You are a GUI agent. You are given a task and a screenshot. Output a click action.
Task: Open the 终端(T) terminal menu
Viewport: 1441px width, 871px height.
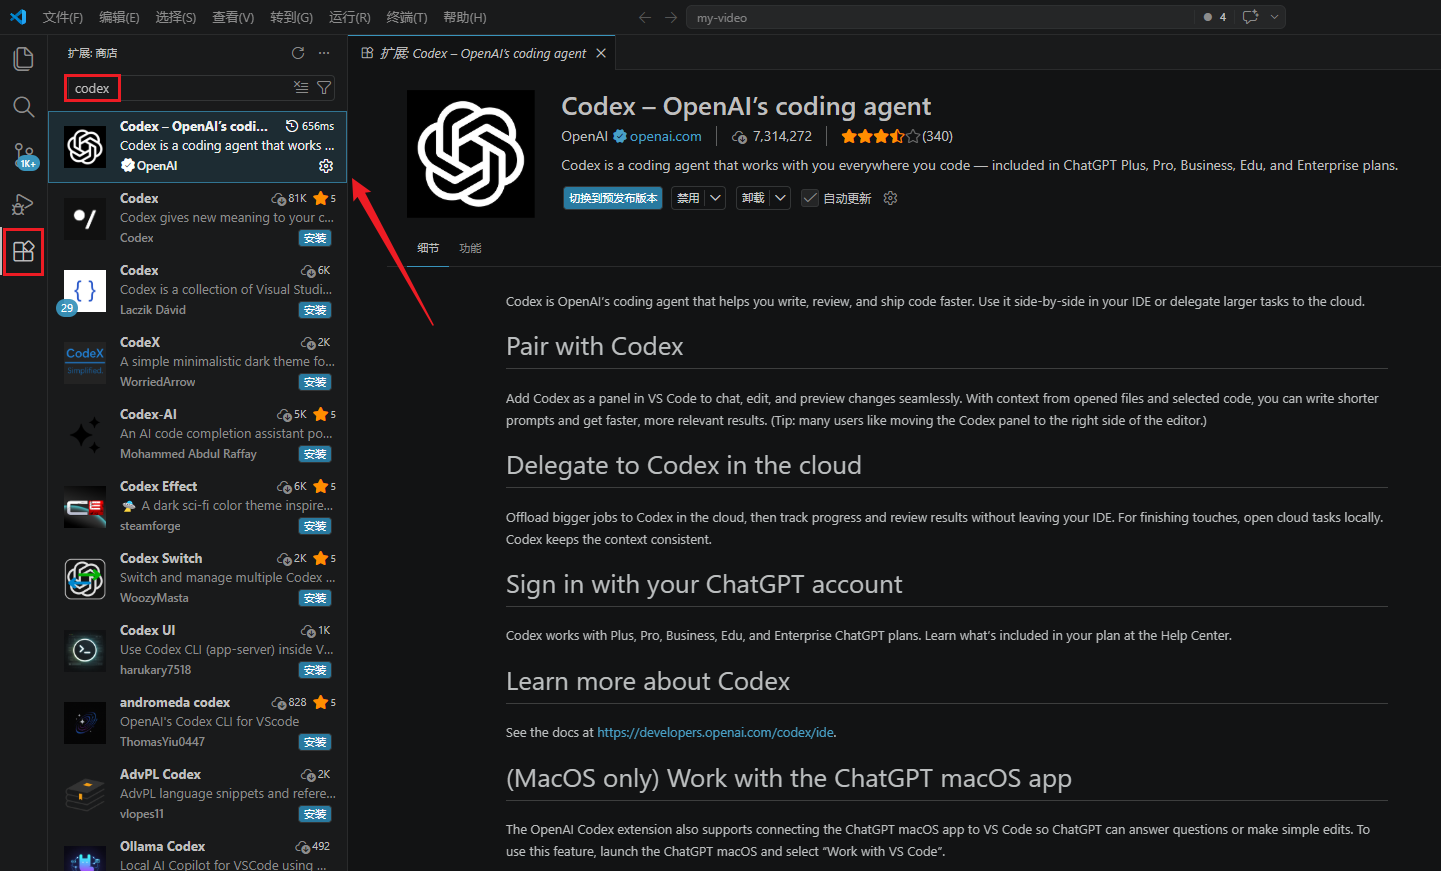tap(406, 17)
